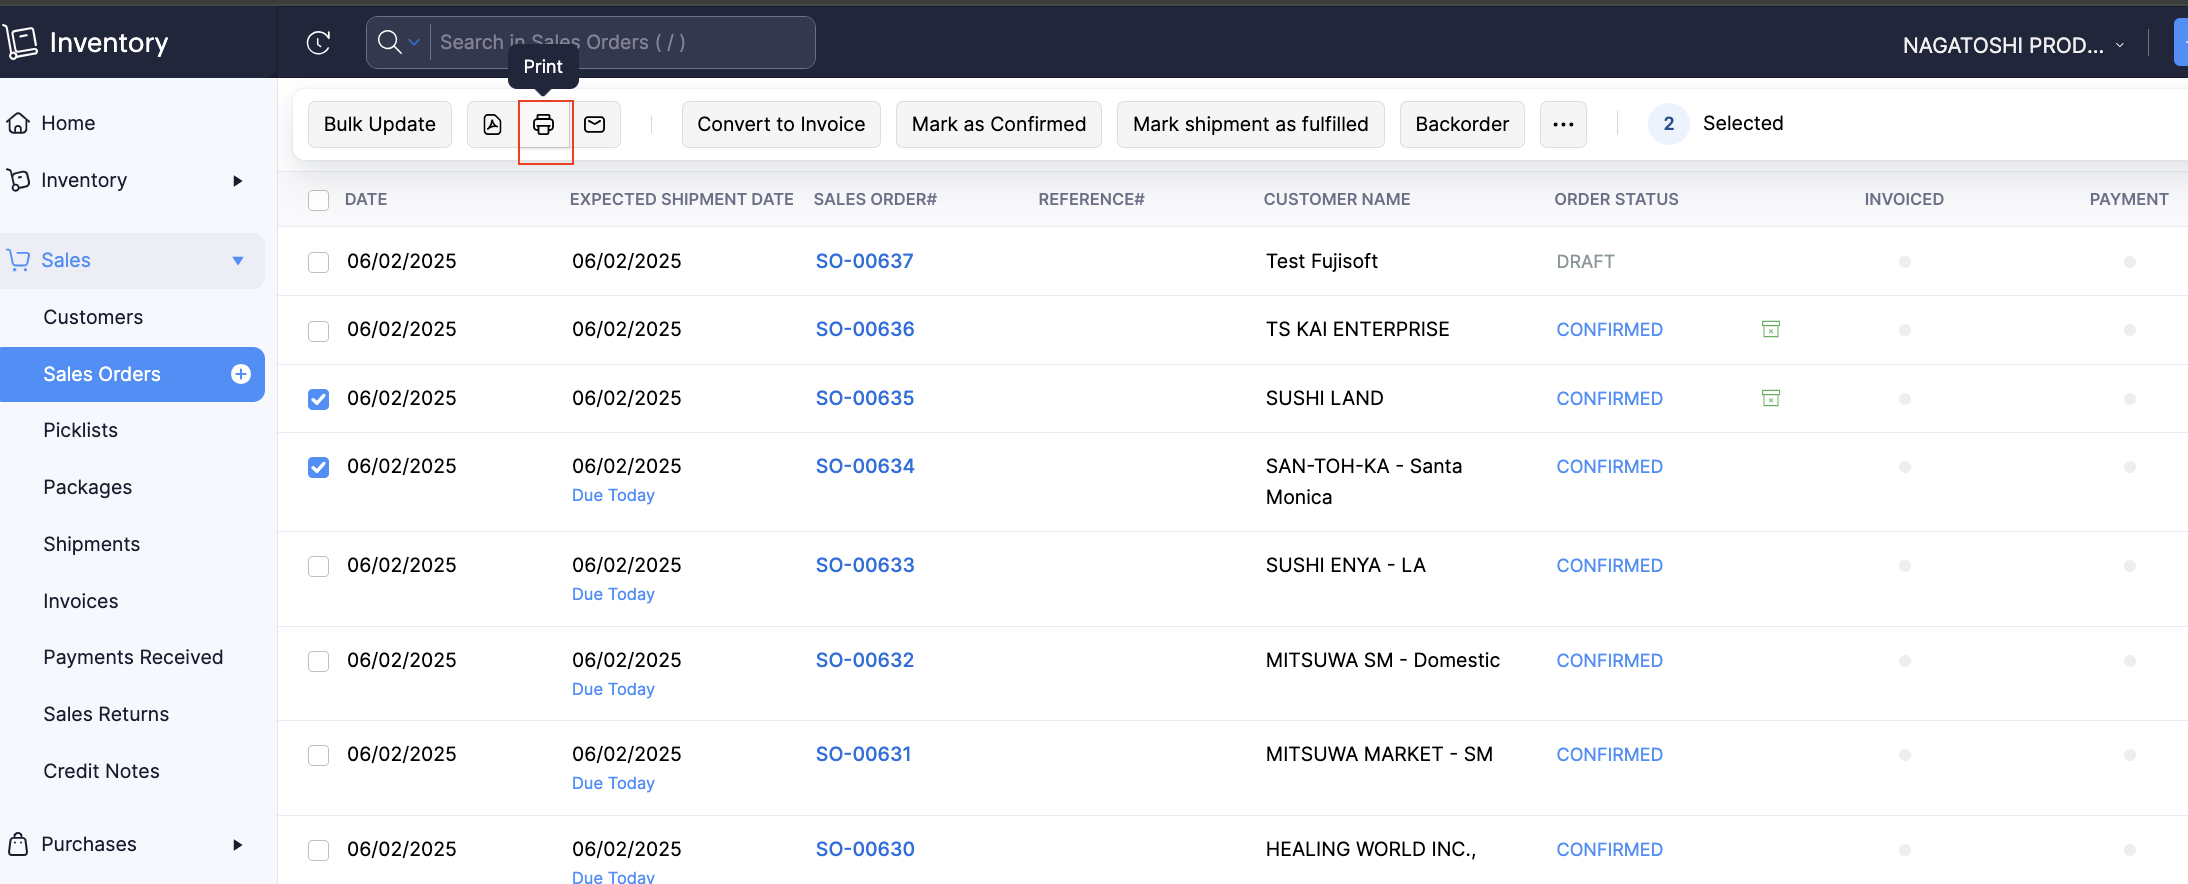Open Picklists in the sidebar
Screen dimensions: 2188x884
(80, 430)
